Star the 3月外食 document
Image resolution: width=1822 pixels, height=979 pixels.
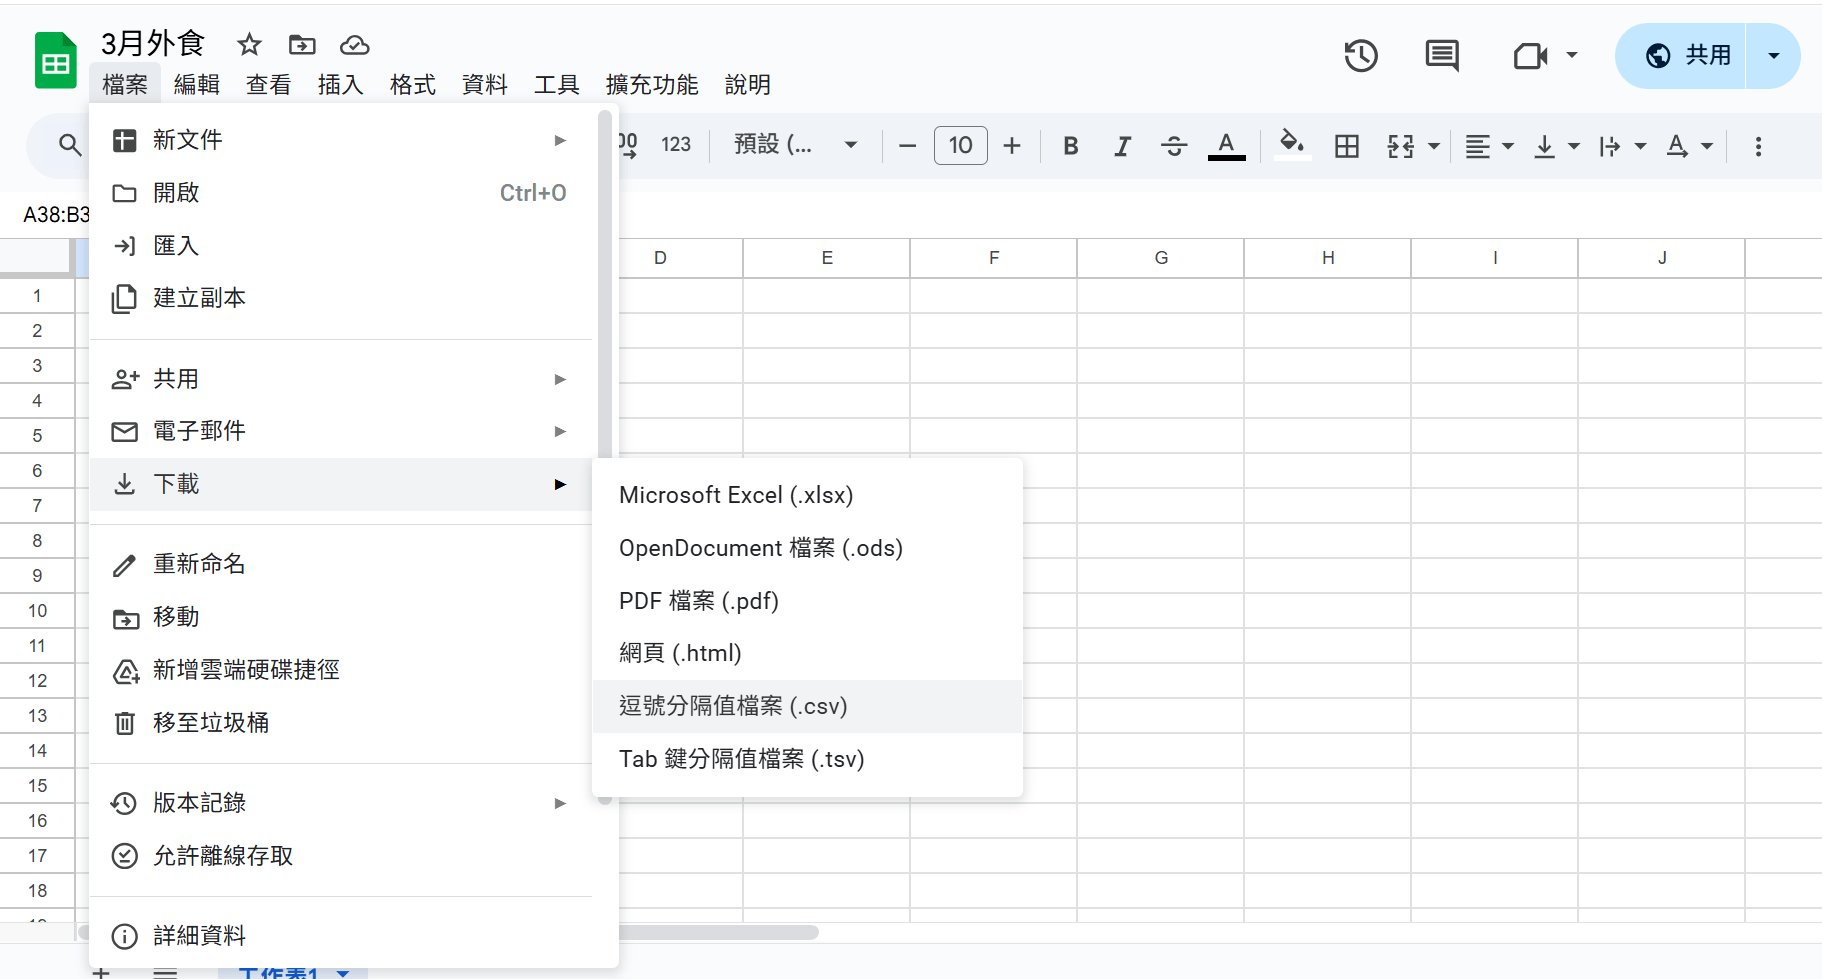click(249, 44)
